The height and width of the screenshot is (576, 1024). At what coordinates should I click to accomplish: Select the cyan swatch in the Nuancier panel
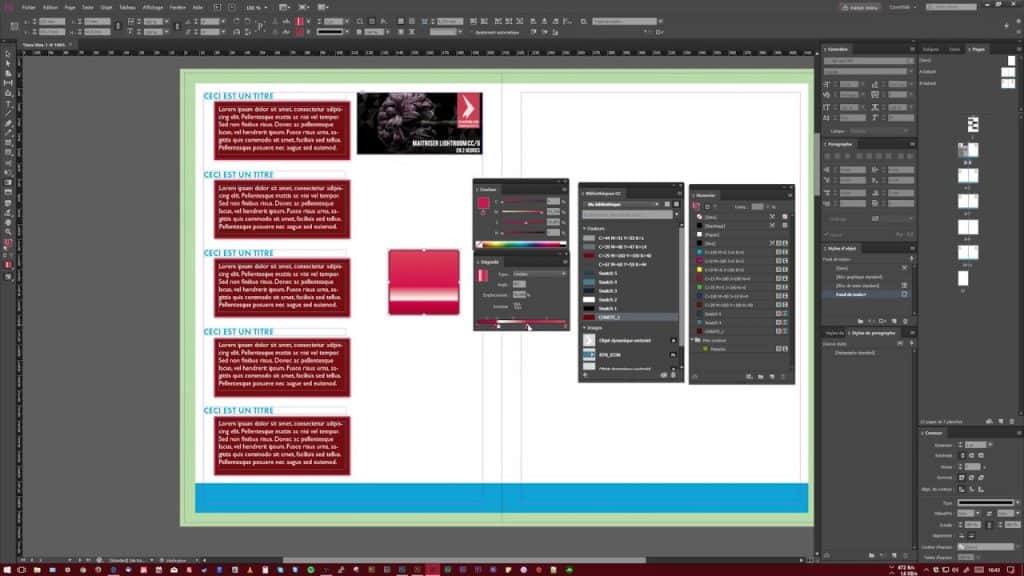(x=700, y=252)
